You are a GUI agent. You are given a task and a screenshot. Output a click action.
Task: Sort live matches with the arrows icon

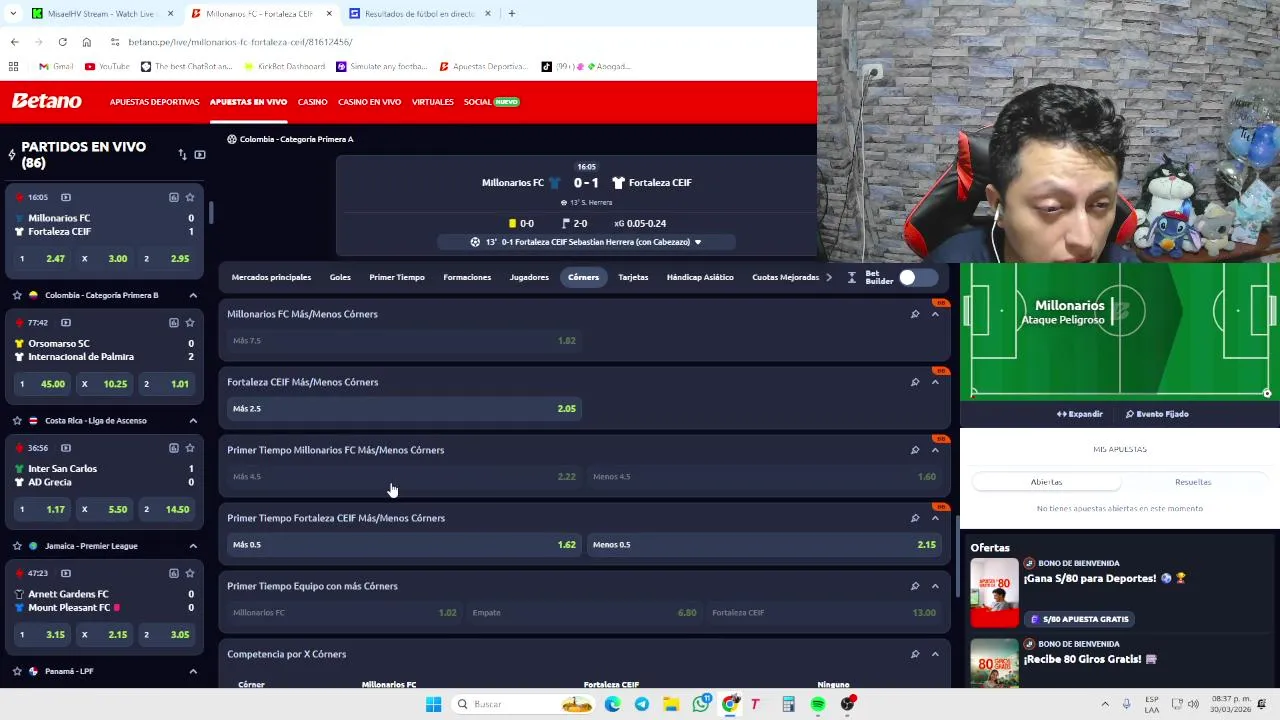pos(182,154)
